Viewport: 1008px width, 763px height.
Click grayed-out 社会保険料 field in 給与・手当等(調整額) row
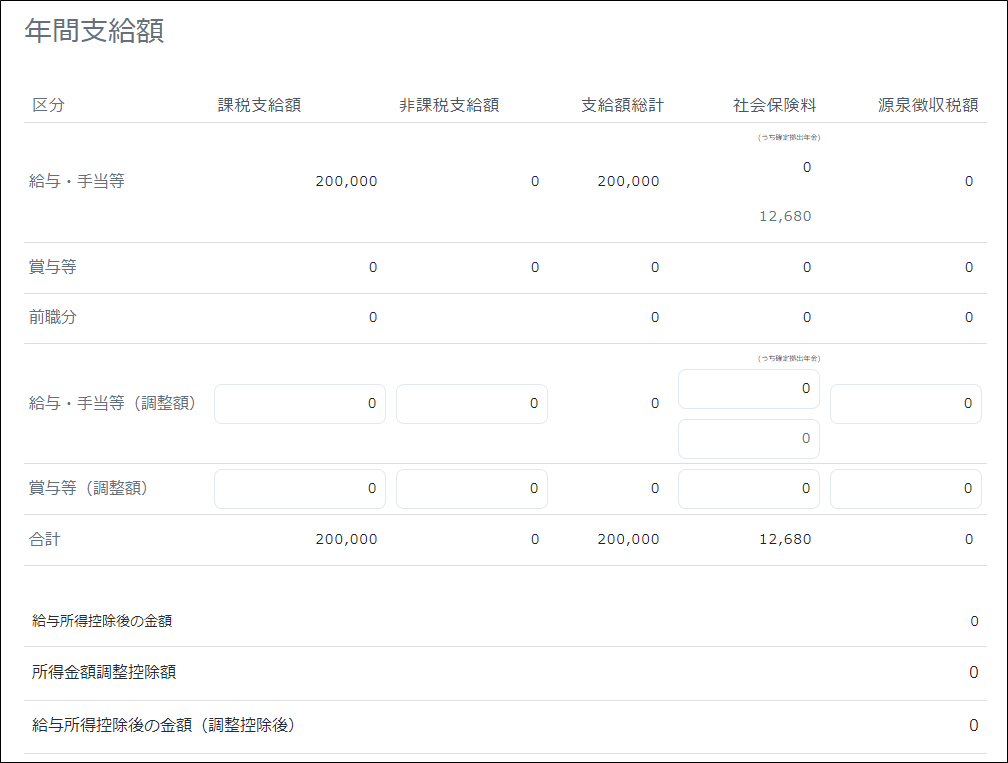pos(748,438)
